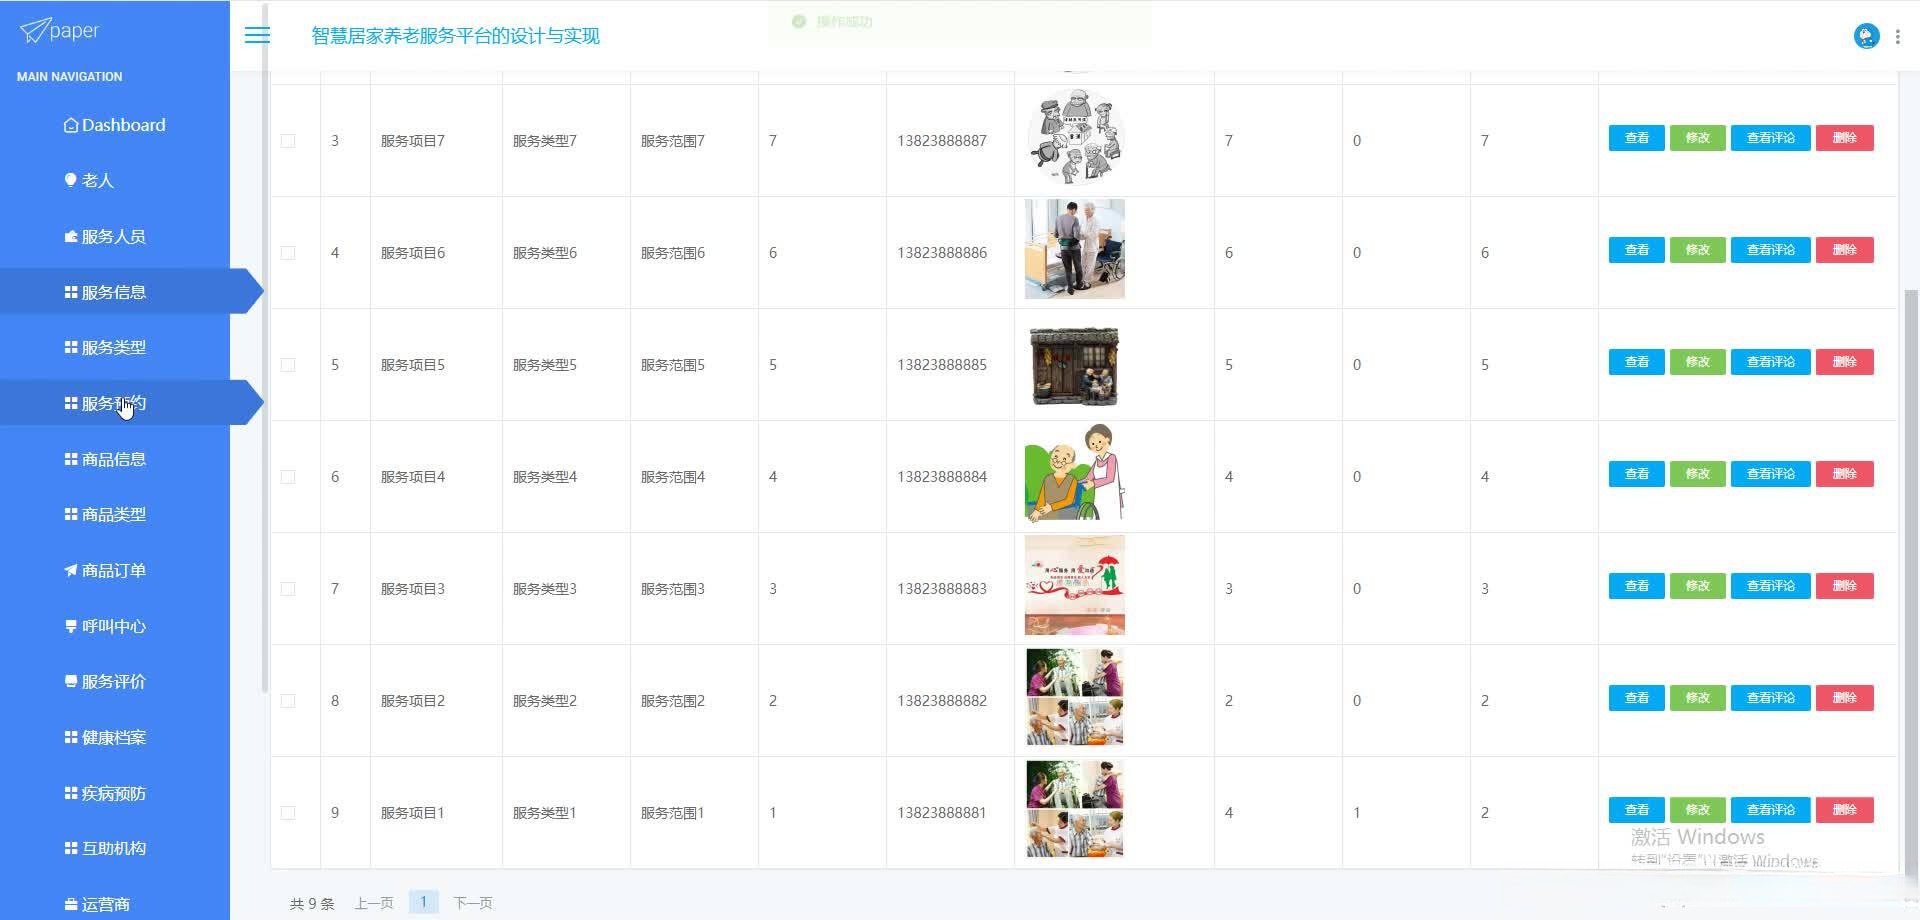Delete 服务项目7 with its 删除 button
1920x920 pixels.
point(1844,138)
